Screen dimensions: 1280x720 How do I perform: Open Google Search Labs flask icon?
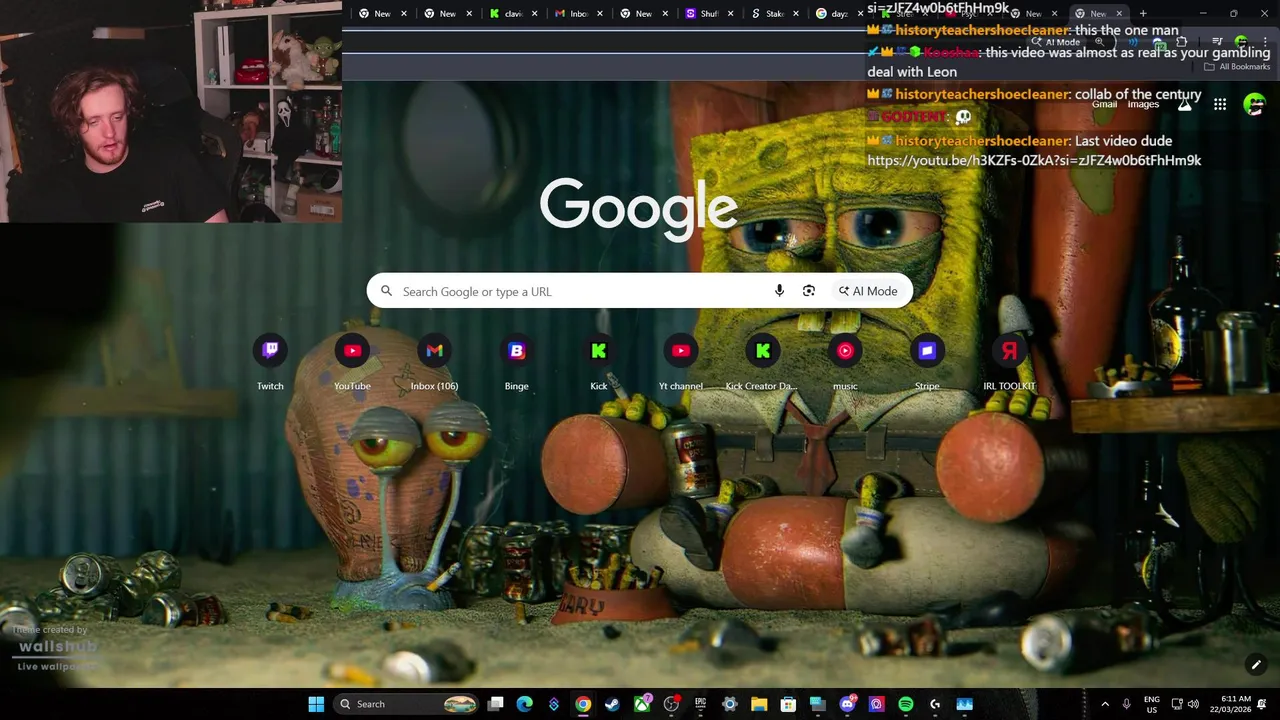(x=1185, y=104)
